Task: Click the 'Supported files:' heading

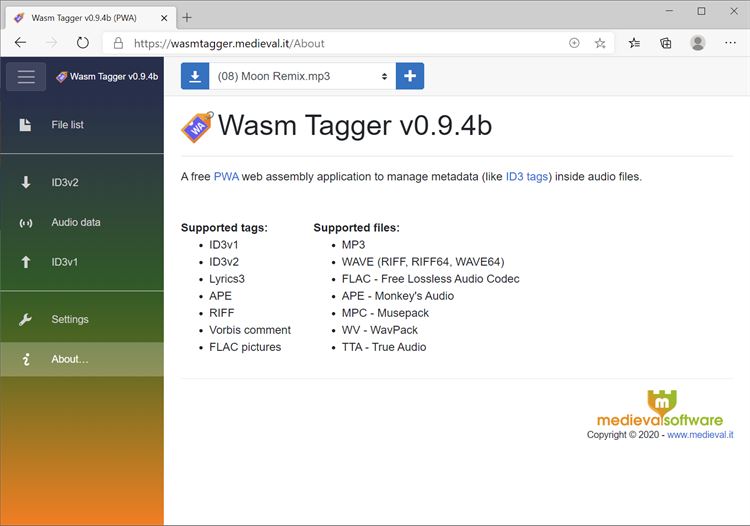Action: pos(356,228)
